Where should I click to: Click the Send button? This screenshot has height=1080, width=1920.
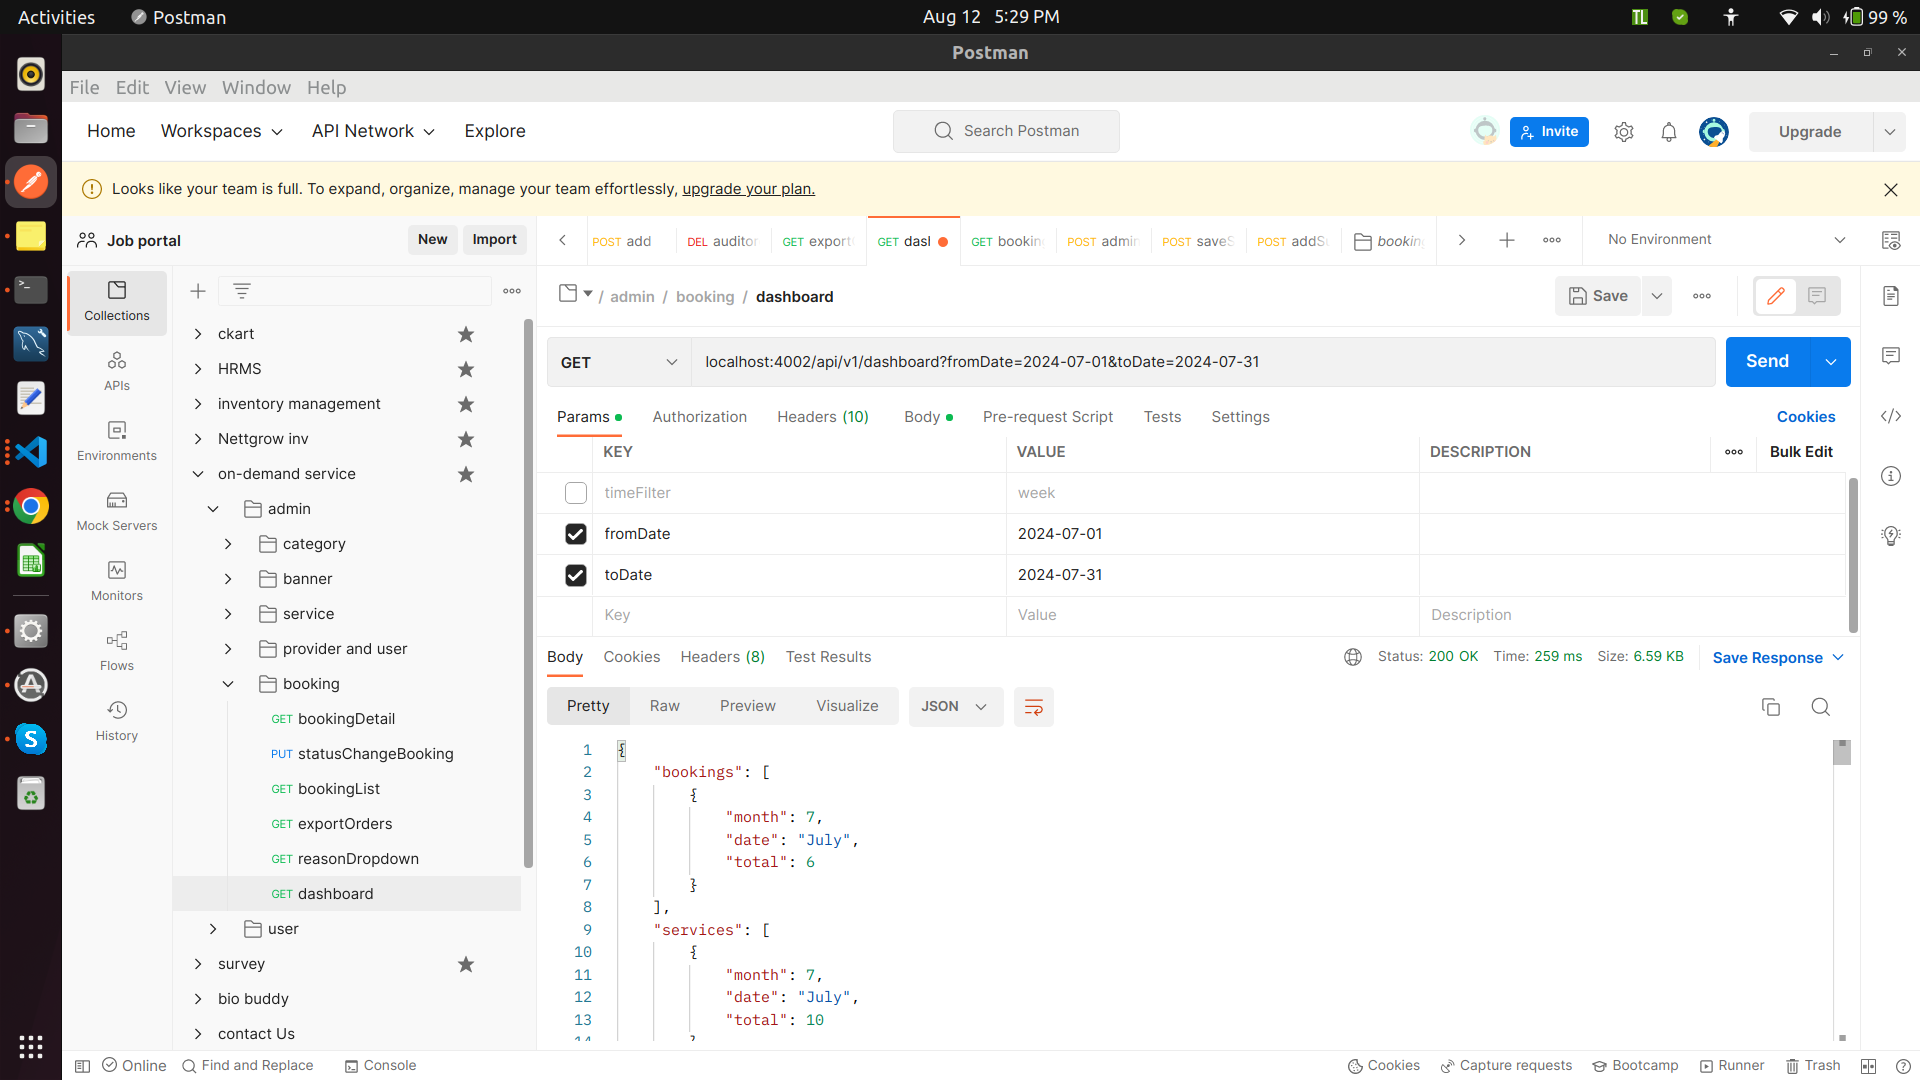(x=1766, y=362)
